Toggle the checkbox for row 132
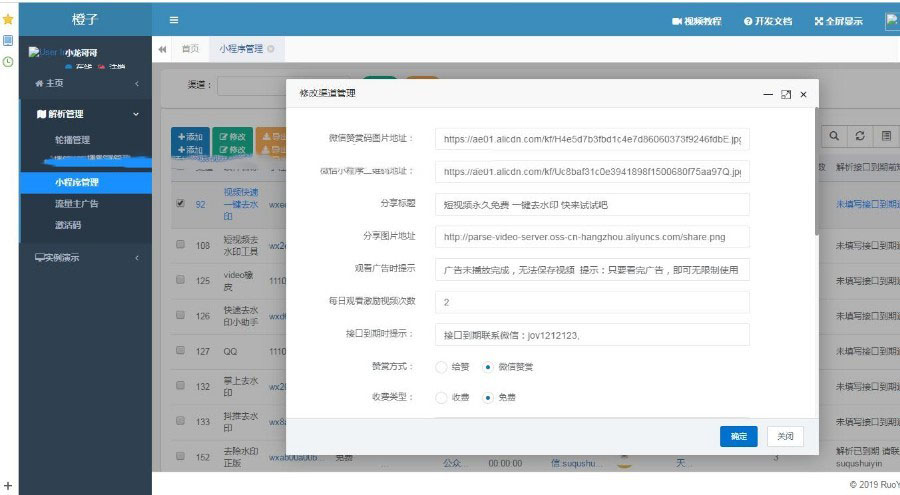Screen dimensions: 900x495 pos(180,385)
